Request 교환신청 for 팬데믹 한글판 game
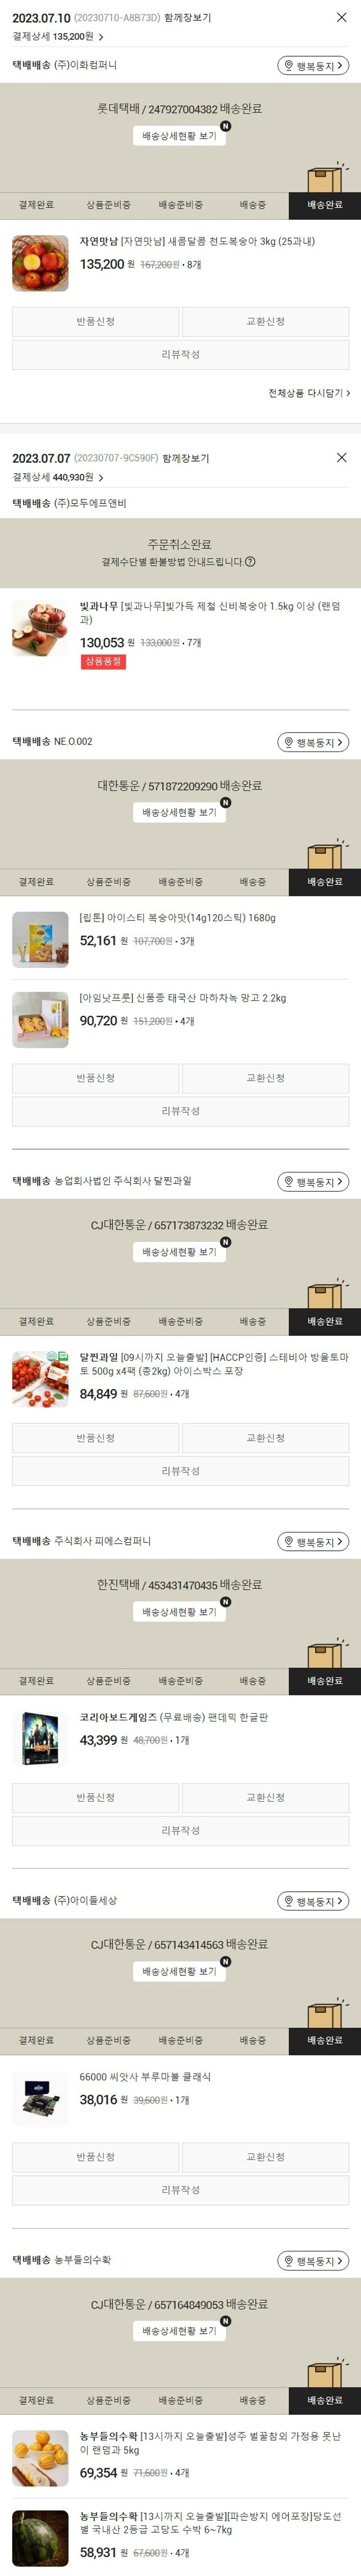This screenshot has height=2576, width=361. click(266, 1797)
